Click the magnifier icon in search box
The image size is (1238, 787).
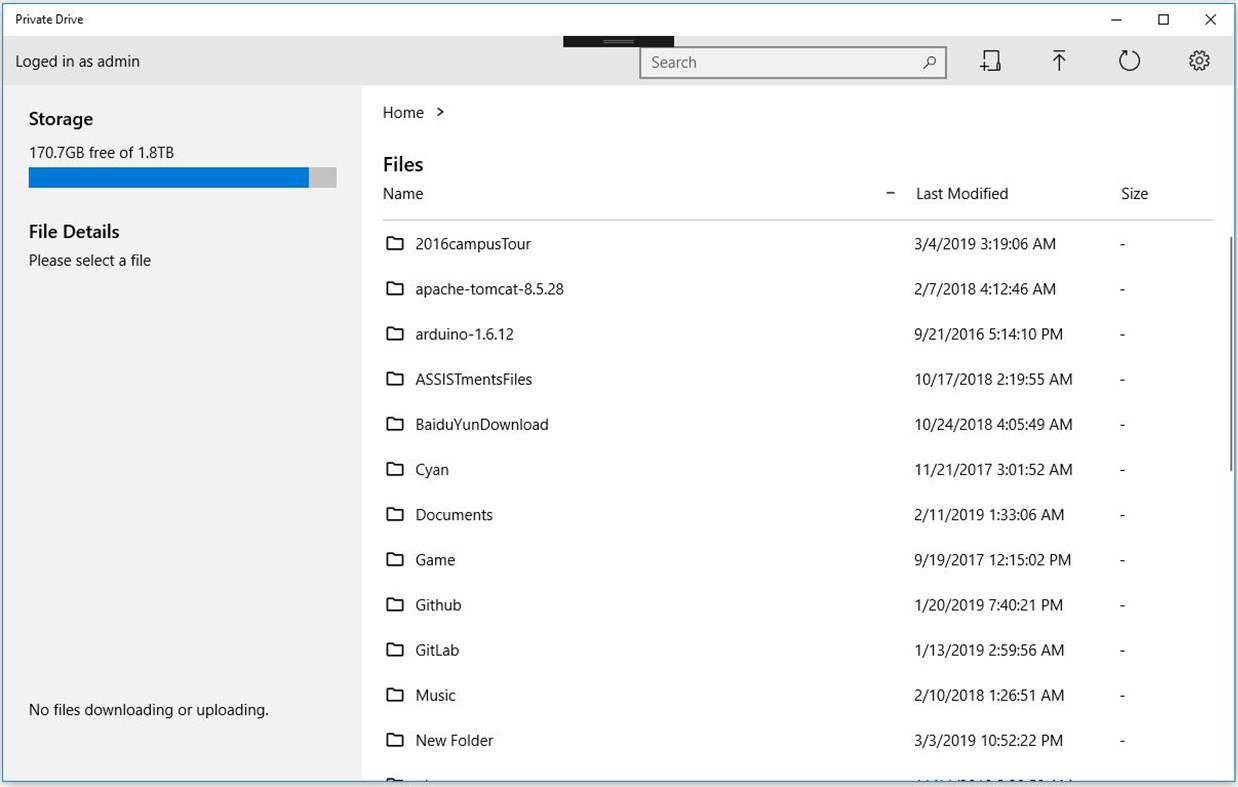929,62
